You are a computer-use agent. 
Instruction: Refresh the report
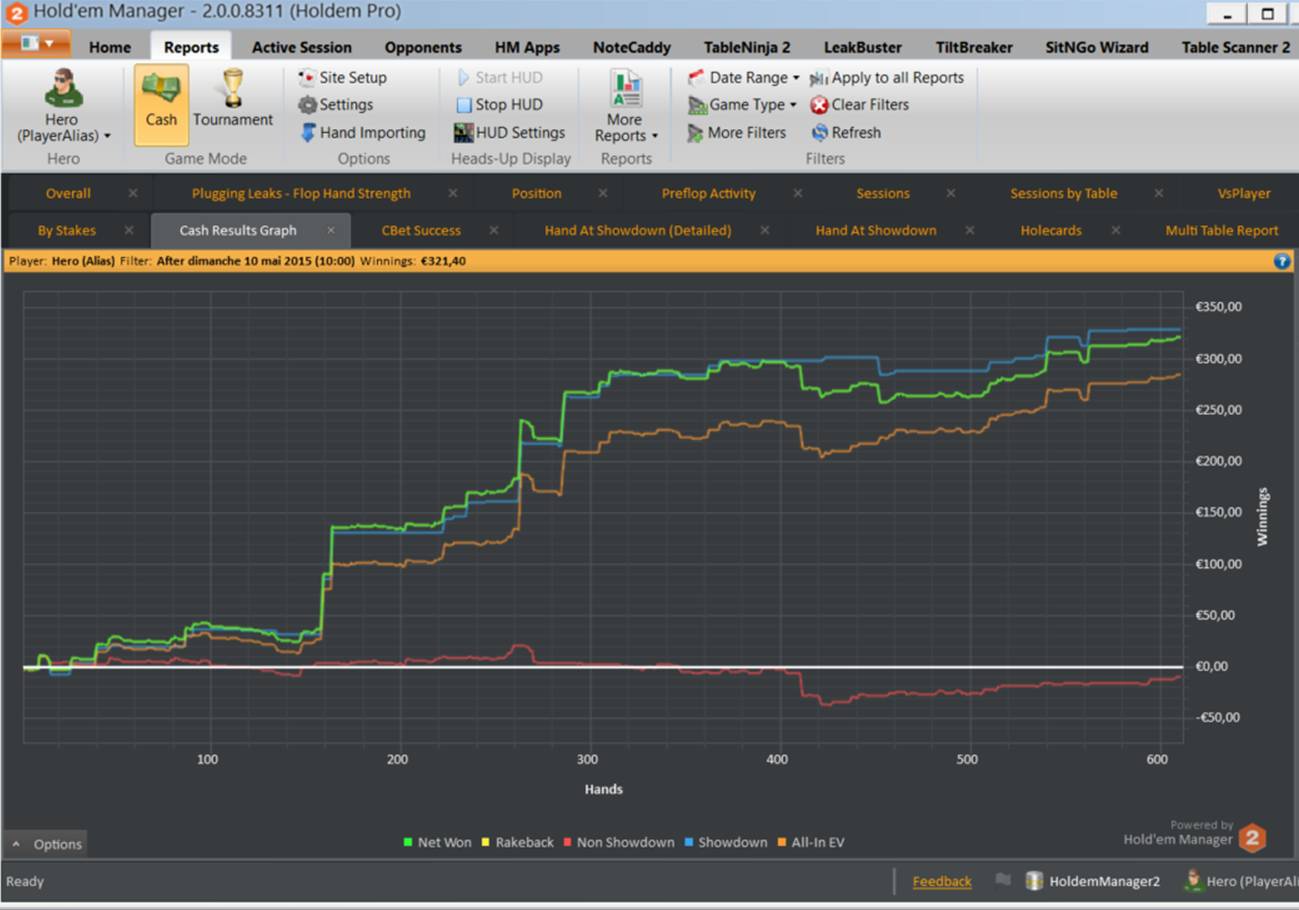click(x=846, y=132)
